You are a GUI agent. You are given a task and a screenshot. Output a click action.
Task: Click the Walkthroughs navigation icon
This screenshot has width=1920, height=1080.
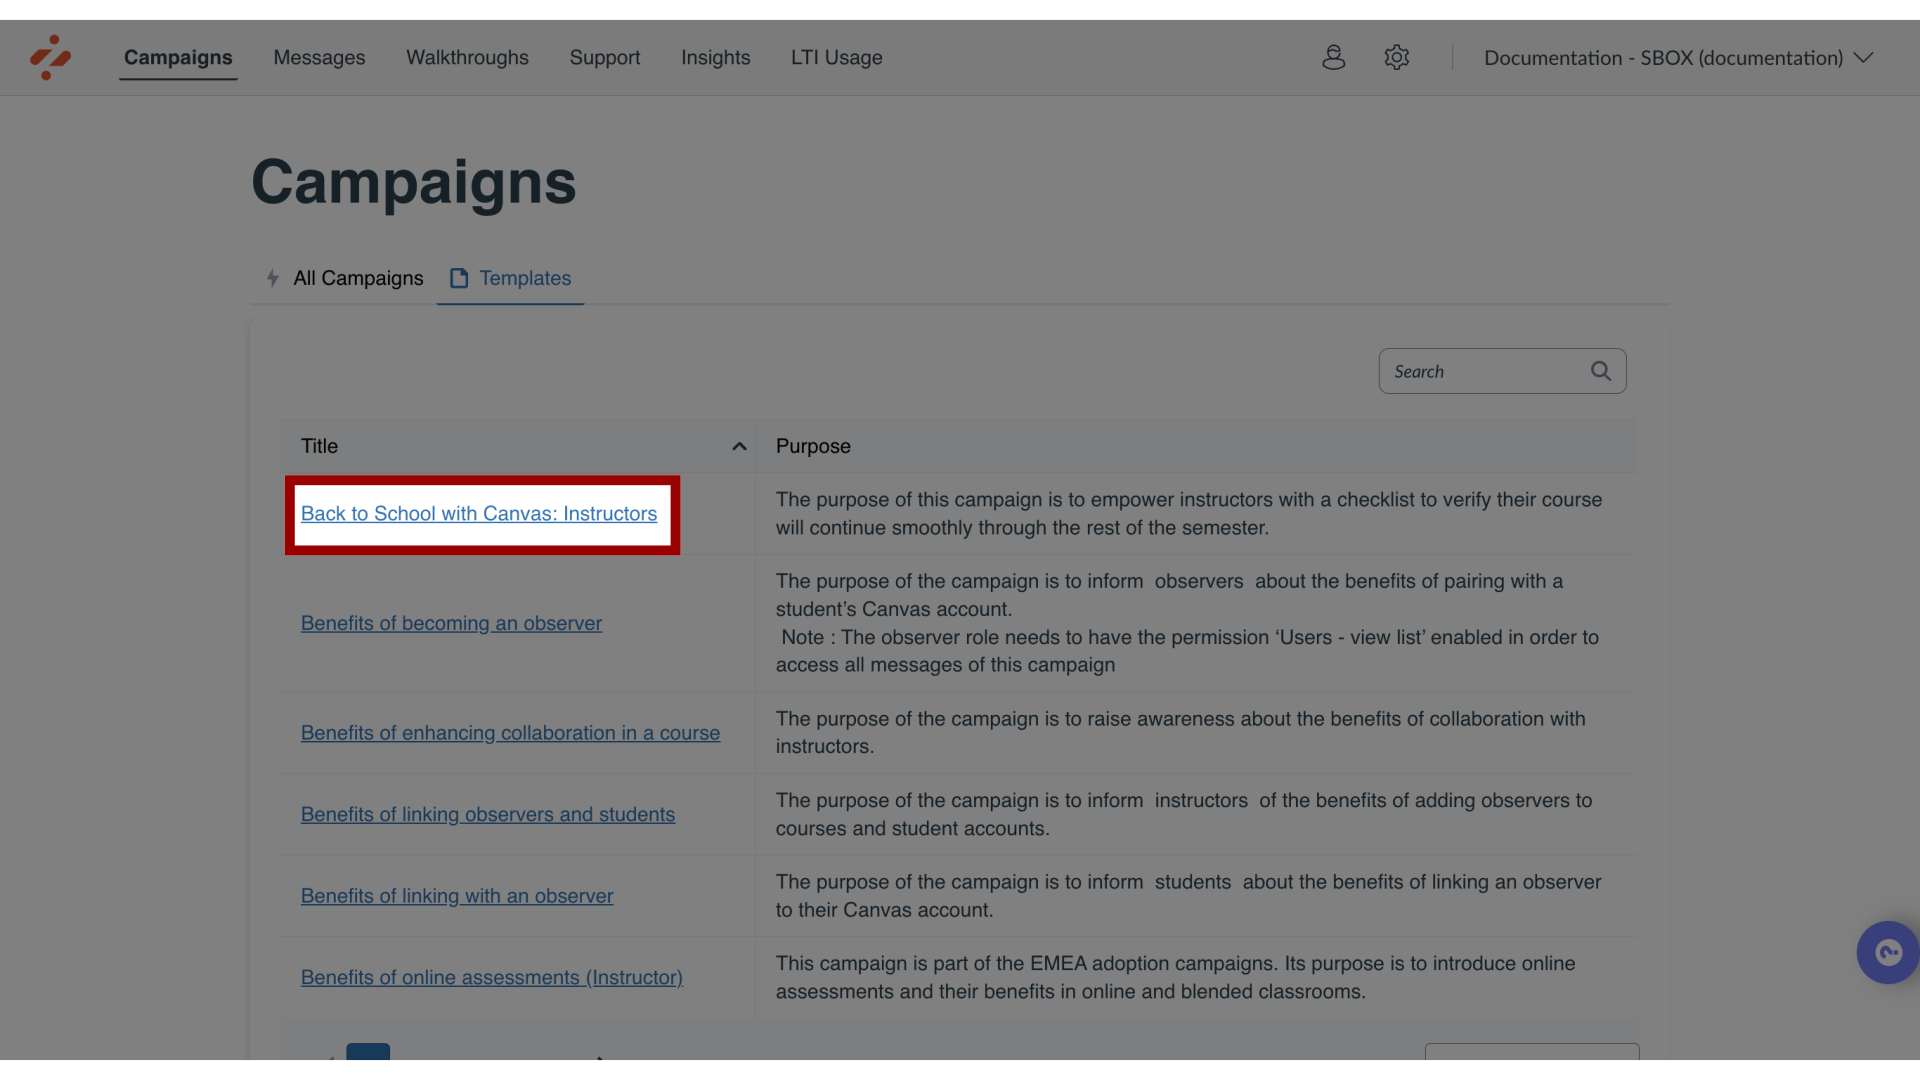tap(467, 59)
